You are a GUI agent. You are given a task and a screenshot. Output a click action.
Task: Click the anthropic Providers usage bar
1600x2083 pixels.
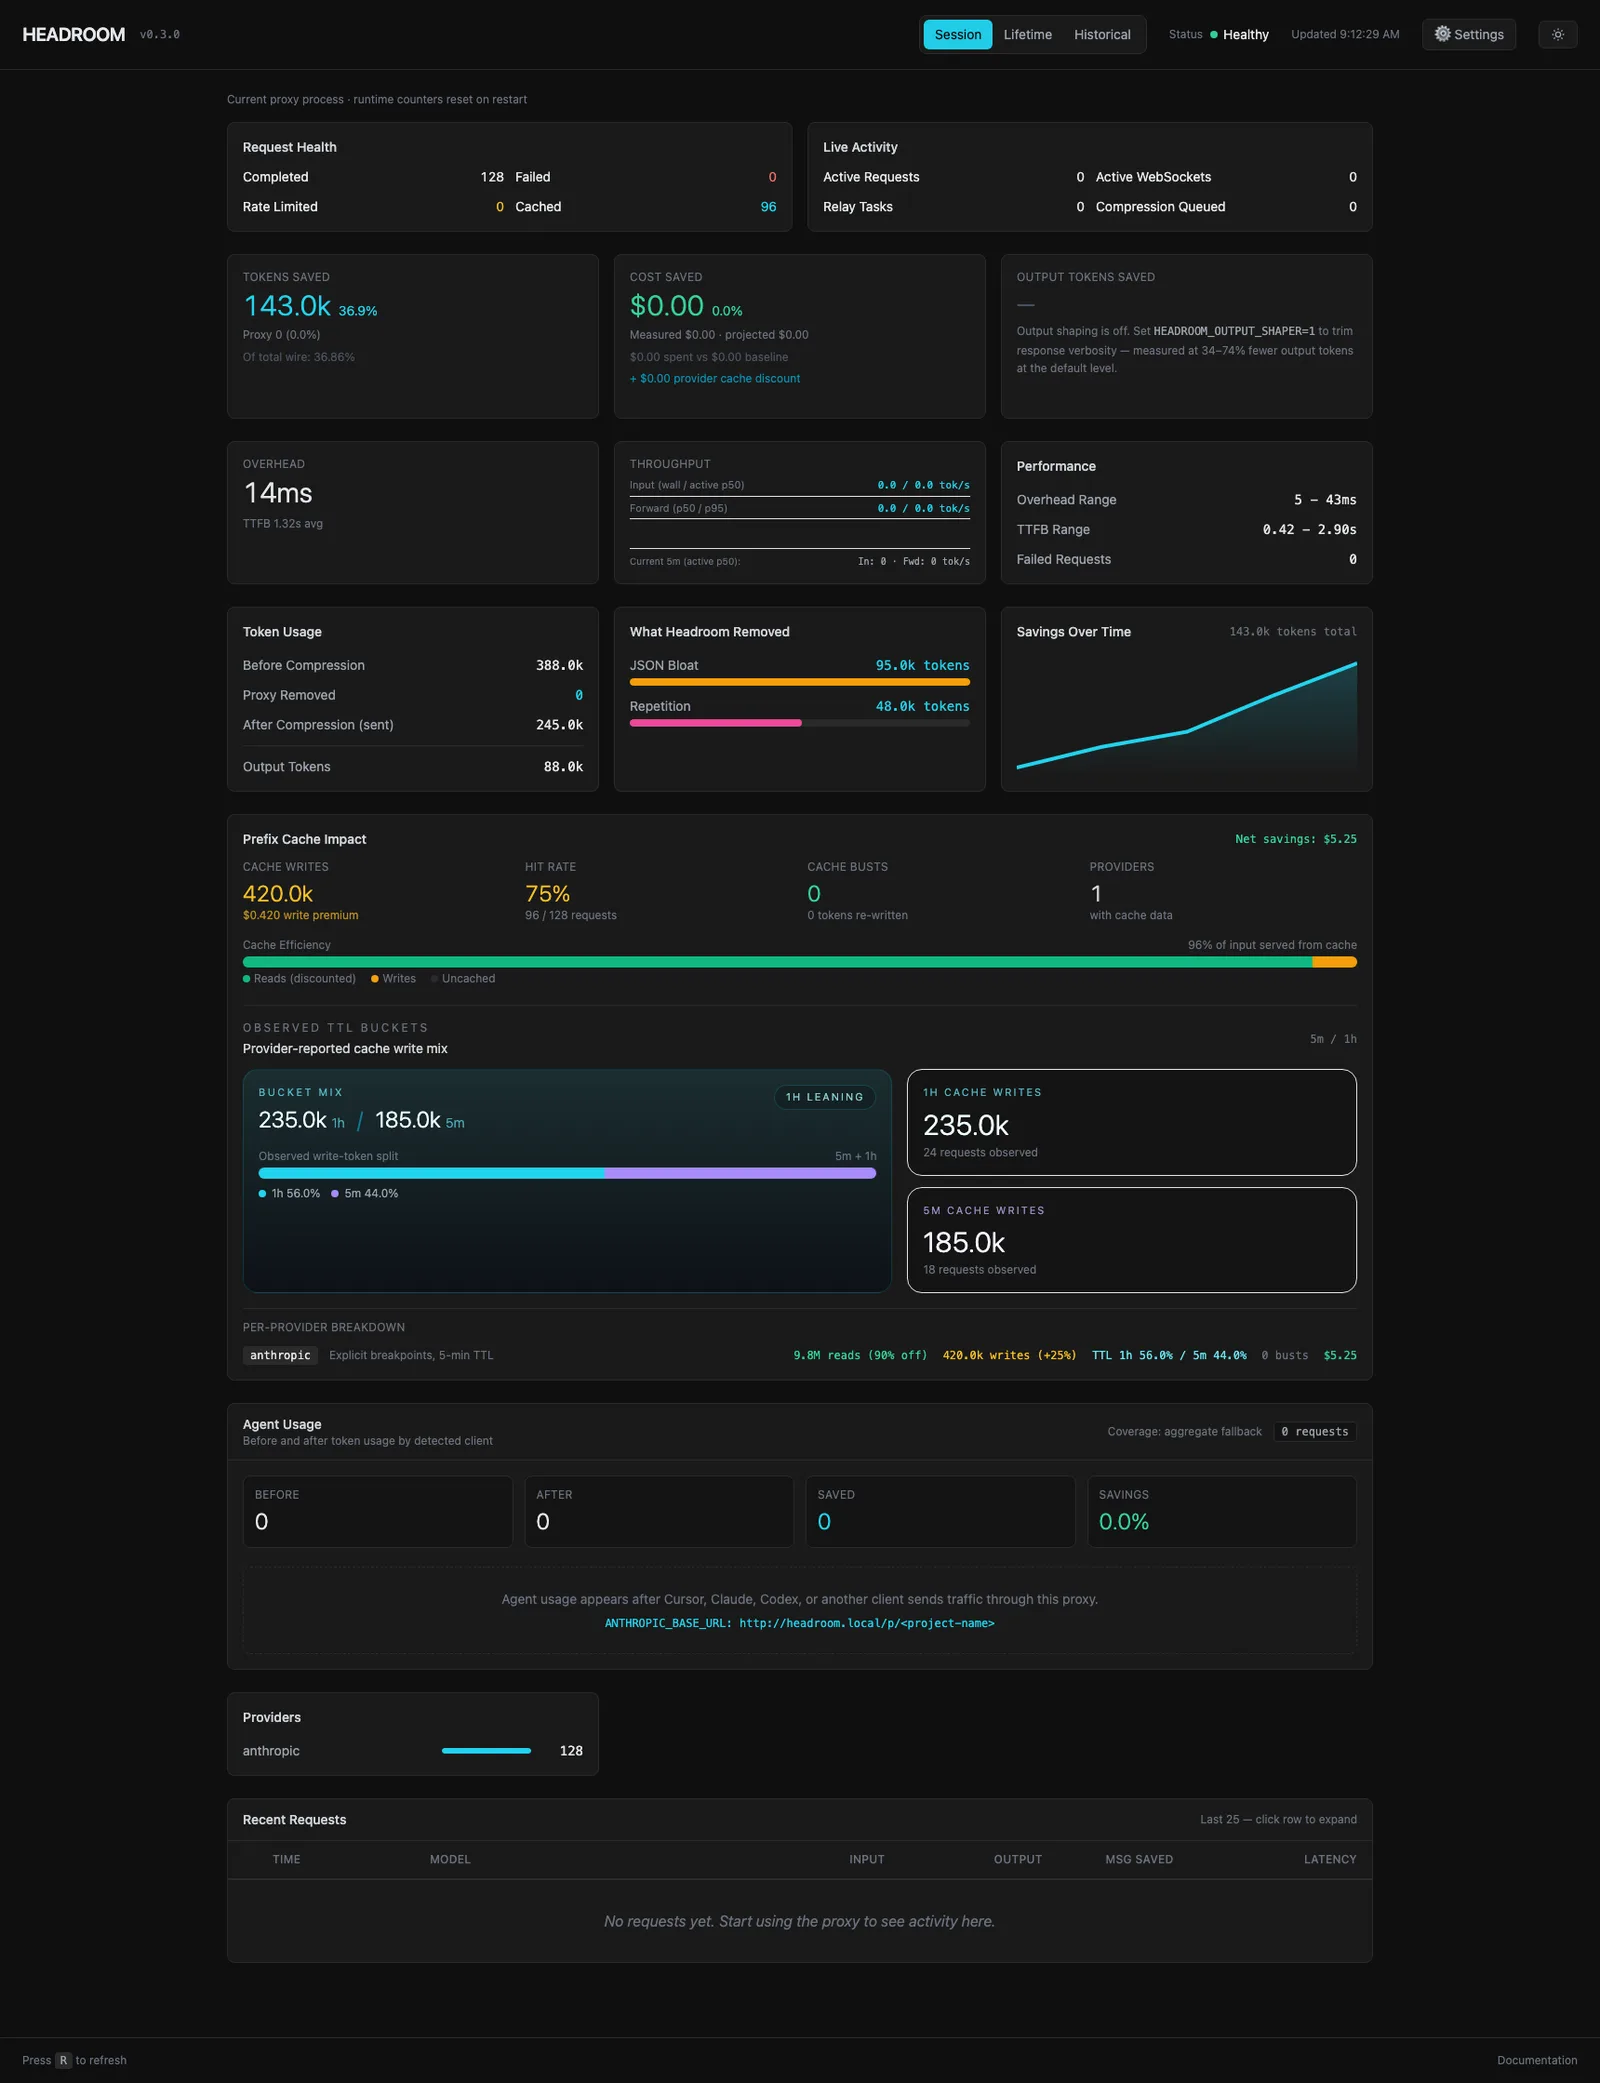pos(486,1751)
